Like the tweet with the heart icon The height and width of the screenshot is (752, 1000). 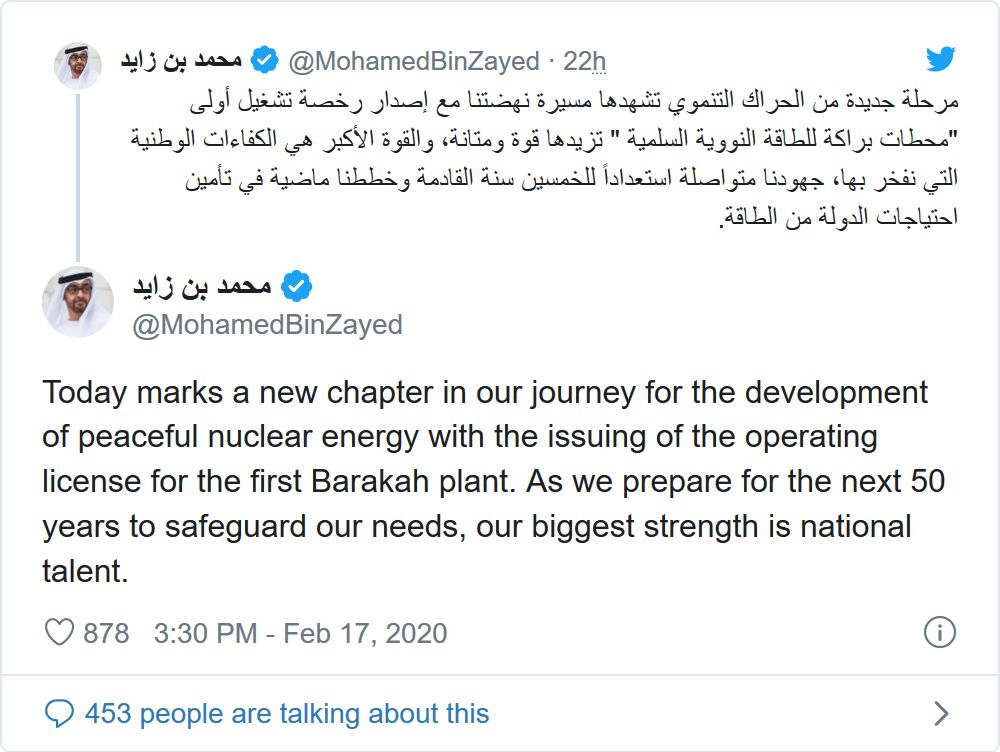pyautogui.click(x=60, y=633)
